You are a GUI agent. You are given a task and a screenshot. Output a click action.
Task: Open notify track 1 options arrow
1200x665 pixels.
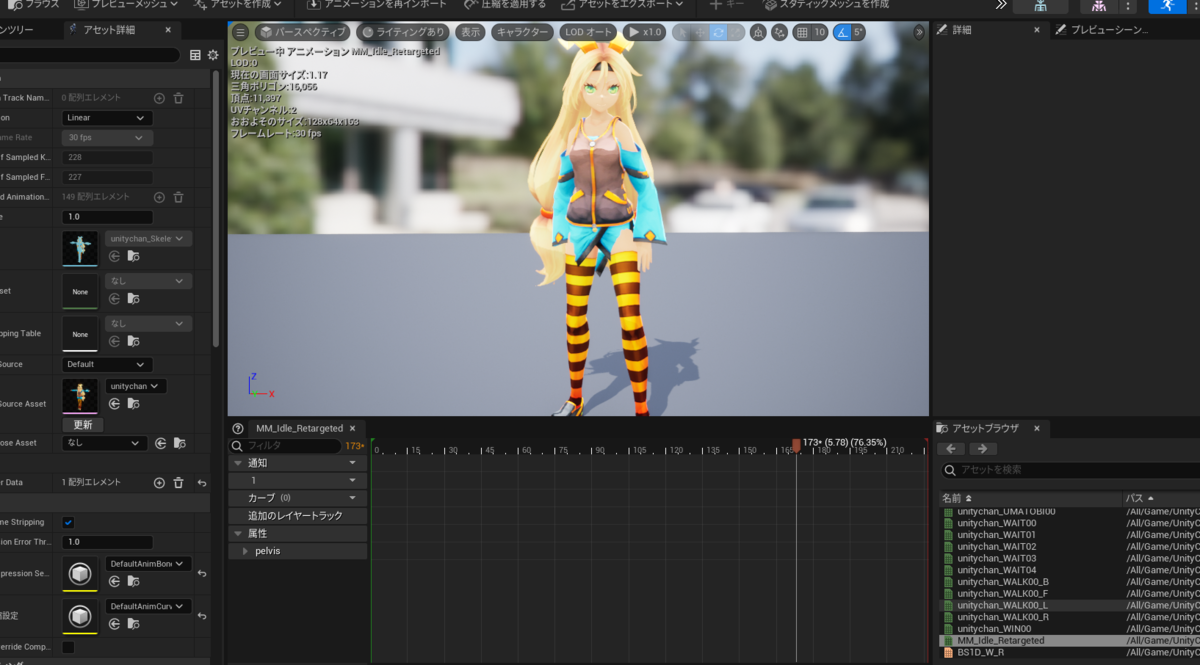pyautogui.click(x=352, y=481)
